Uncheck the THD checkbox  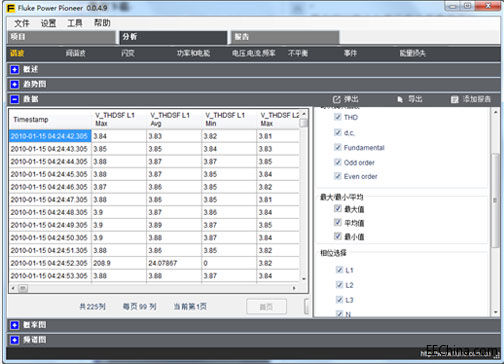[338, 117]
